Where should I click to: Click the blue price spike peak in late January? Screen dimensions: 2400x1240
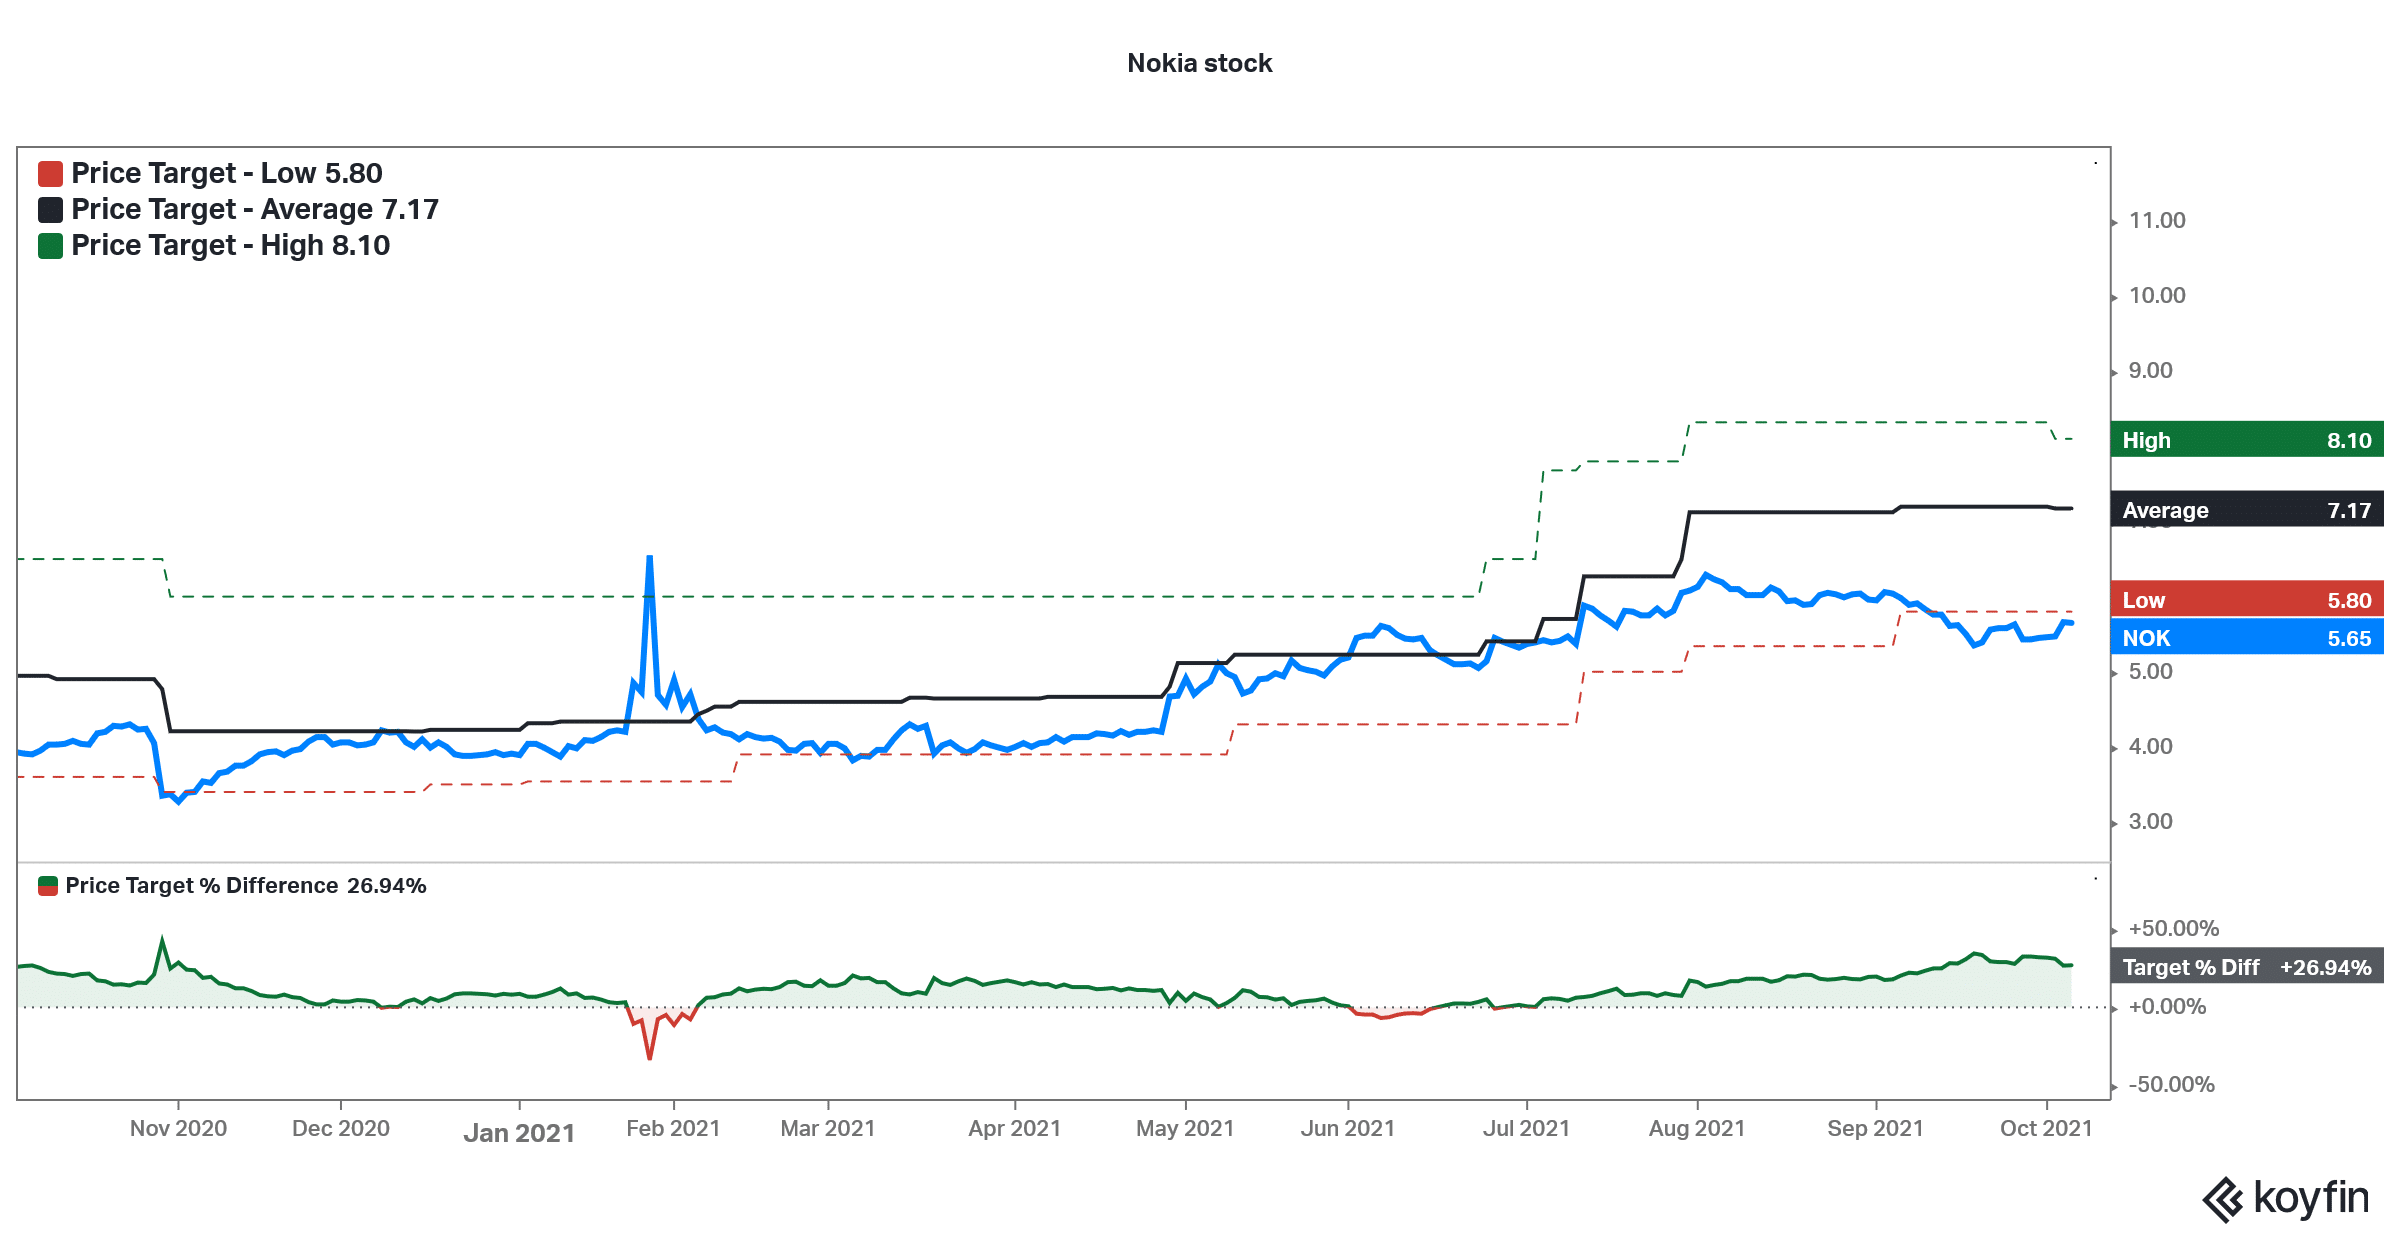pyautogui.click(x=650, y=560)
